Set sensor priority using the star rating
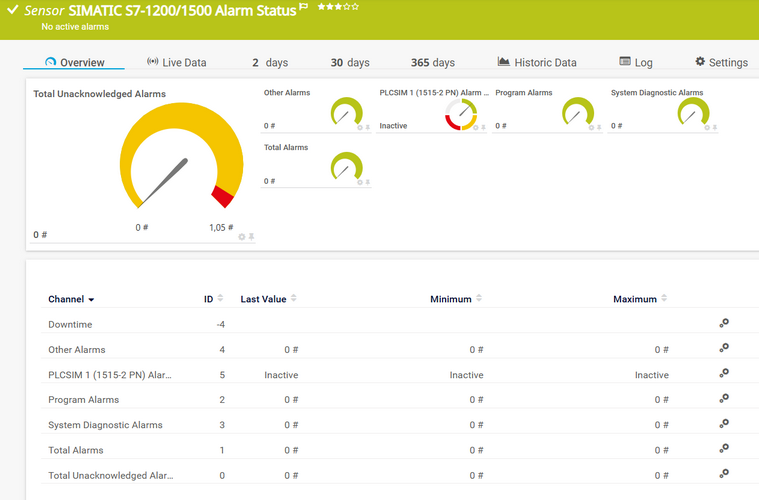 (x=338, y=7)
